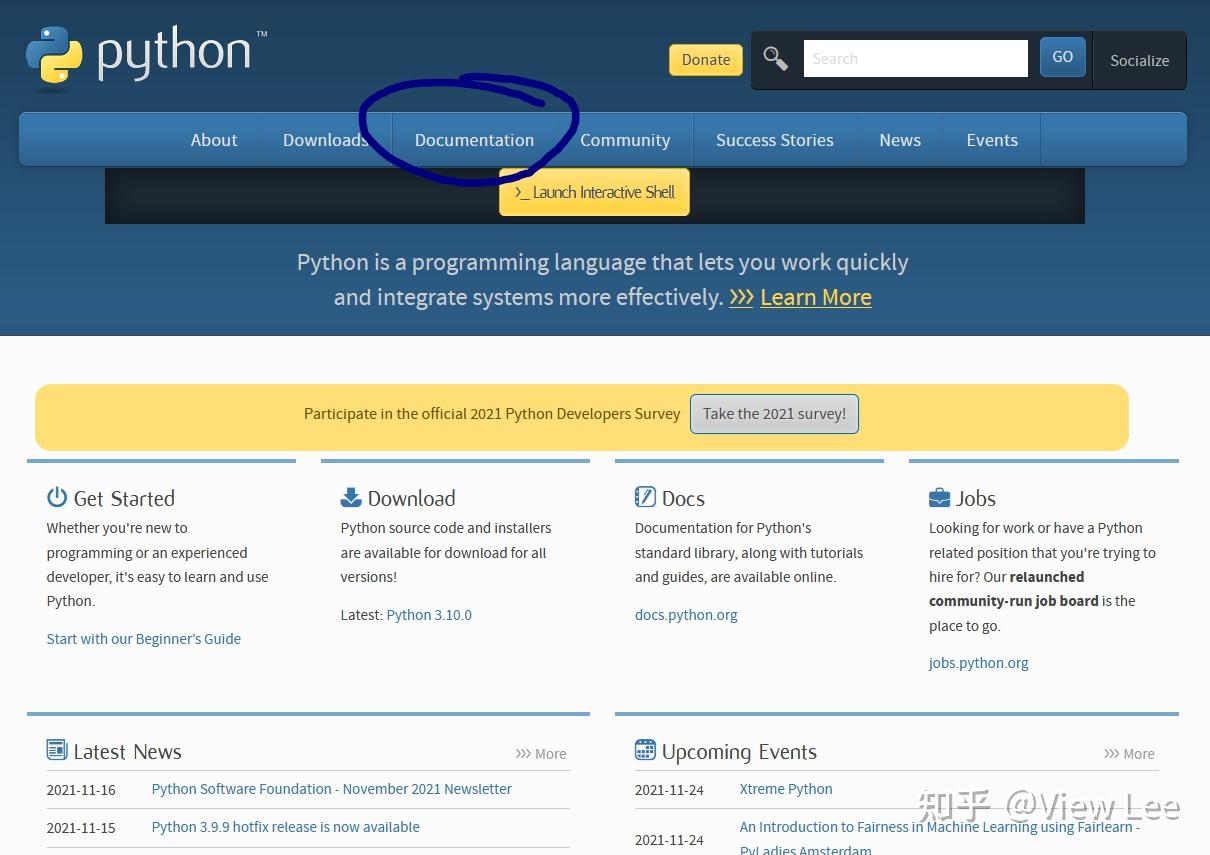Click the Donate button
1210x855 pixels.
[x=705, y=60]
